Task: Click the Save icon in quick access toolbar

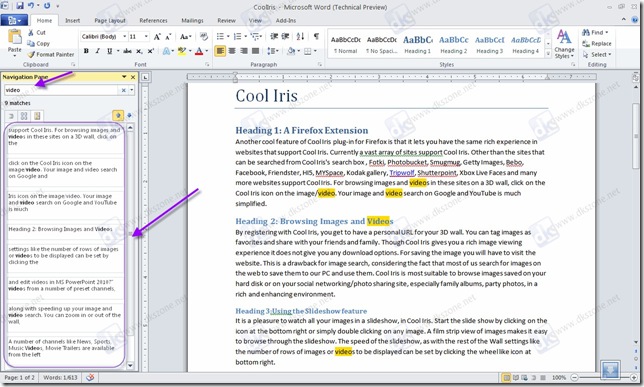Action: coord(20,6)
